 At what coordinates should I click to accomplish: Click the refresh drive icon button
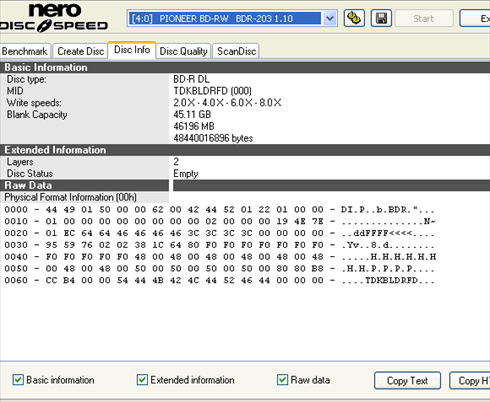(354, 18)
